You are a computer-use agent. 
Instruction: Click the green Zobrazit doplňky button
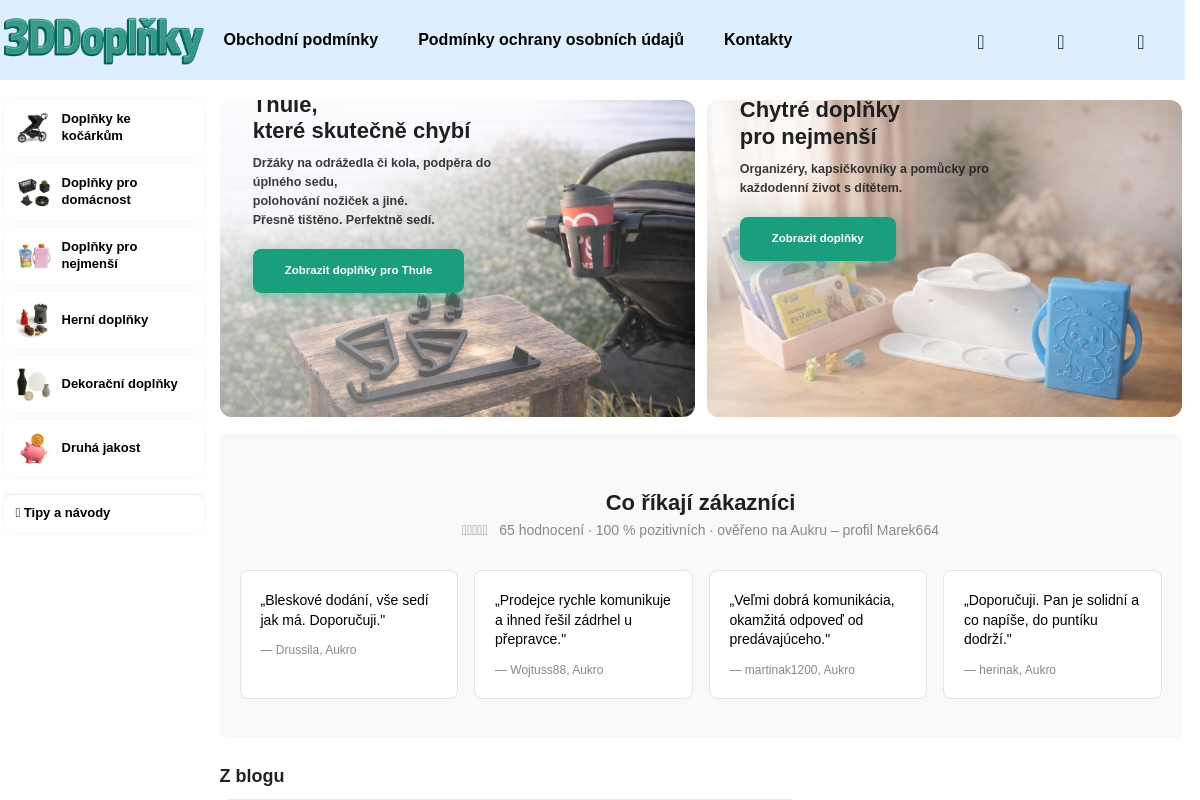[818, 239]
